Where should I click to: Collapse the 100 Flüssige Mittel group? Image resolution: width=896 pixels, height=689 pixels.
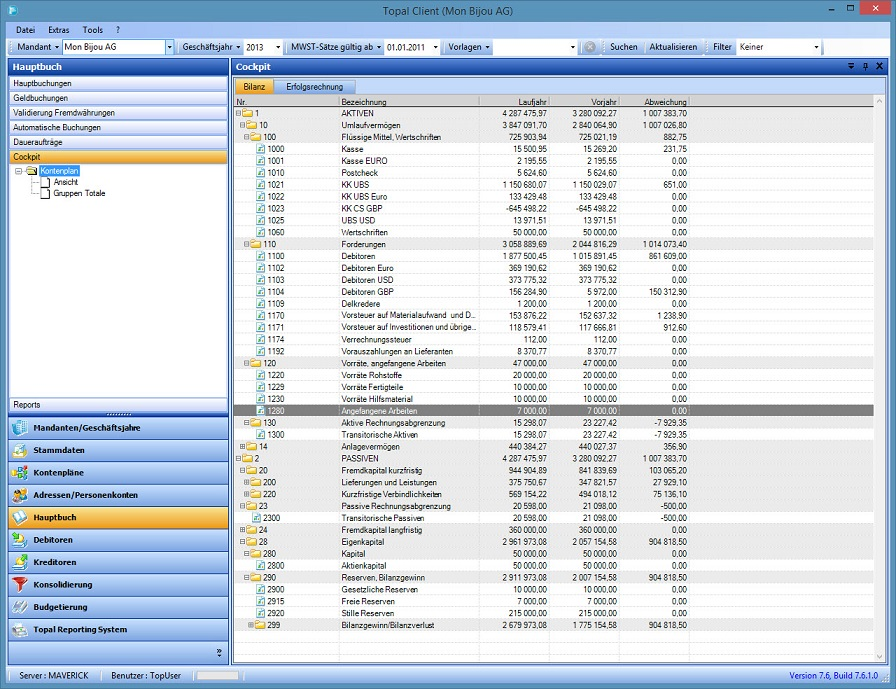click(x=246, y=137)
